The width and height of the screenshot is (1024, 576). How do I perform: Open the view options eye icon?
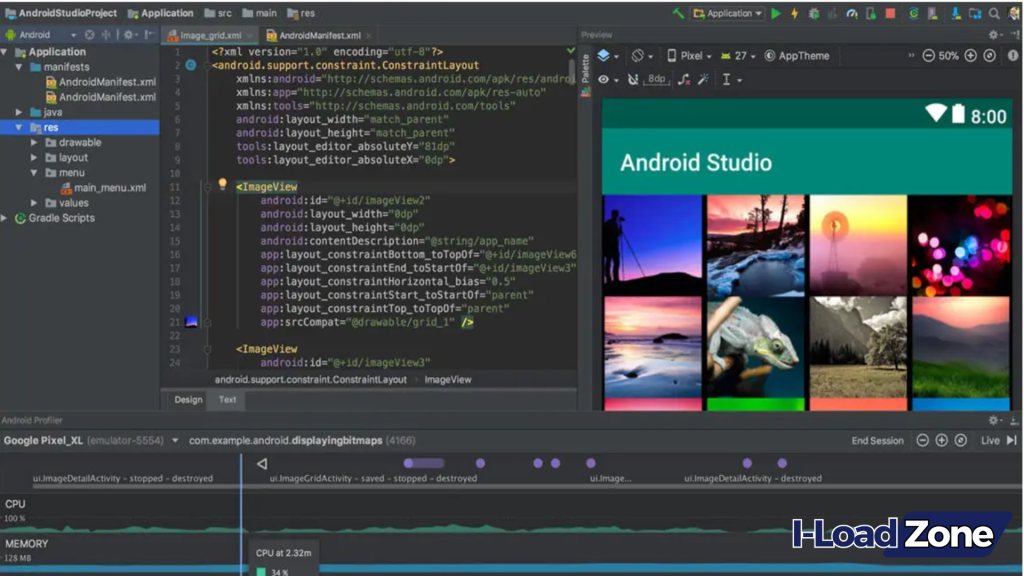(604, 78)
